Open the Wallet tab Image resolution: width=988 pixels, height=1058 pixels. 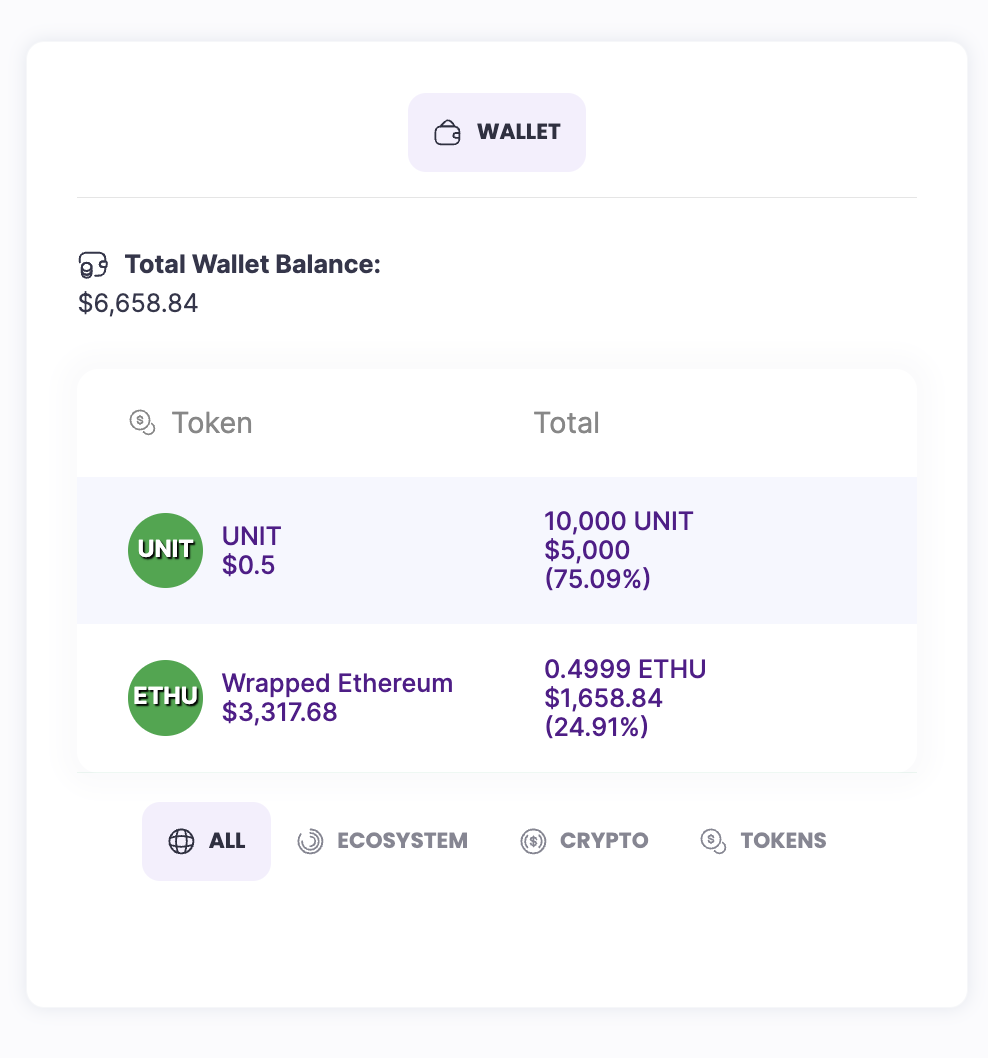pos(497,133)
